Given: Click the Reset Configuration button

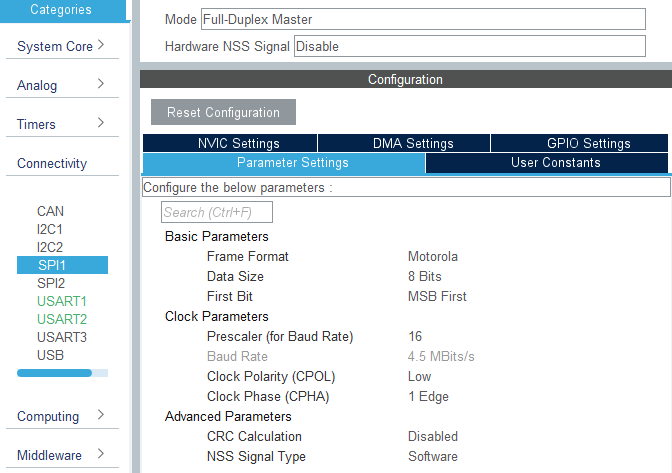Looking at the screenshot, I should coord(223,112).
